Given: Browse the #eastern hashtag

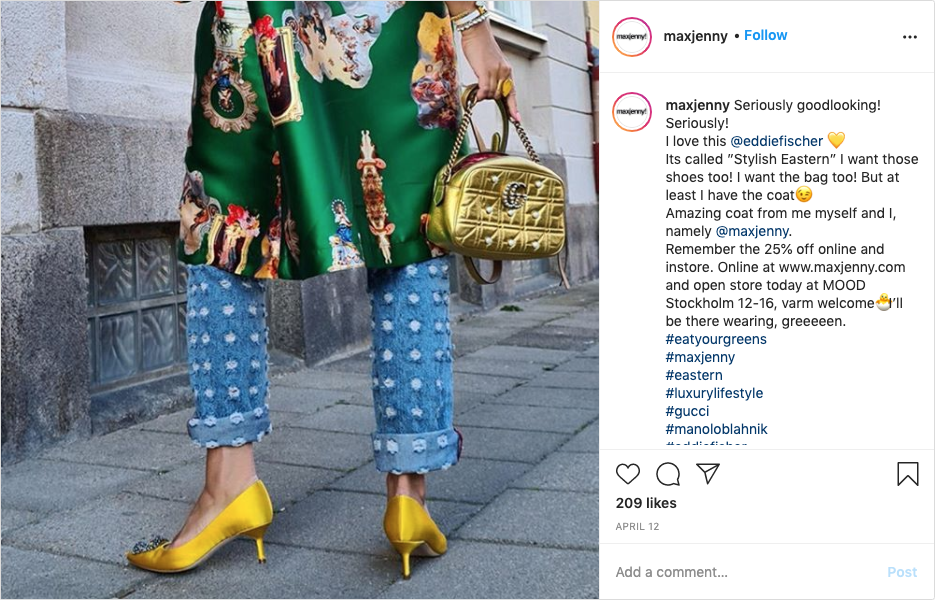Looking at the screenshot, I should point(694,375).
